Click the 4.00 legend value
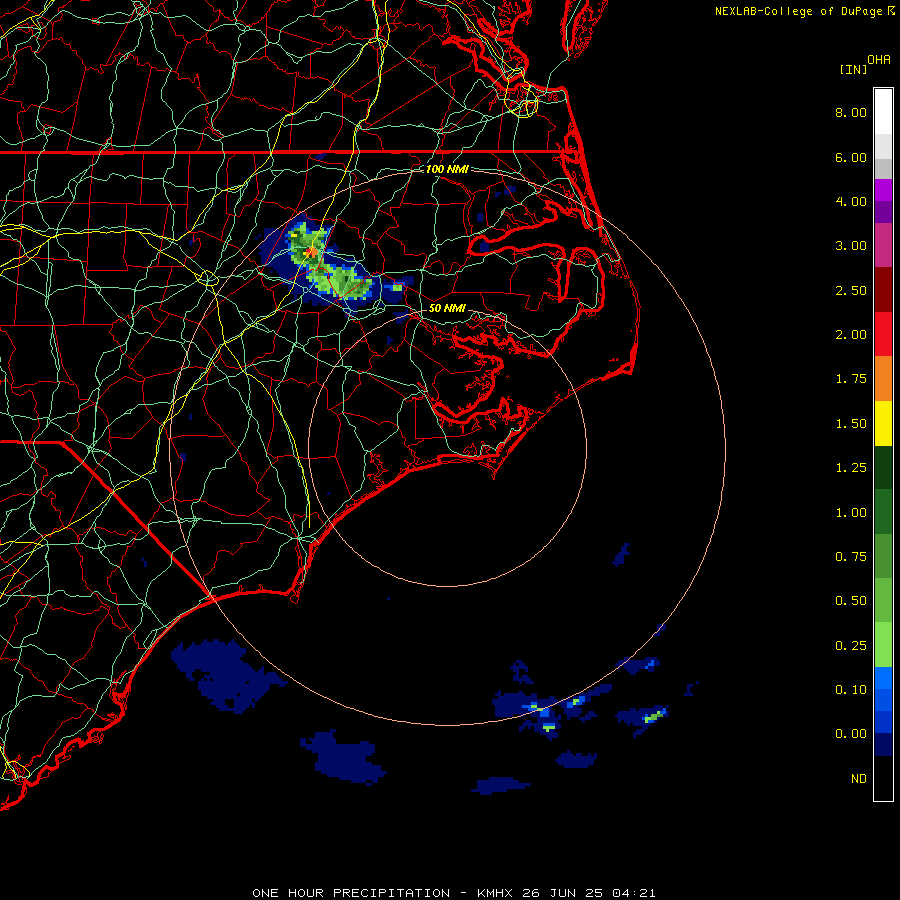This screenshot has width=900, height=900. coord(851,201)
